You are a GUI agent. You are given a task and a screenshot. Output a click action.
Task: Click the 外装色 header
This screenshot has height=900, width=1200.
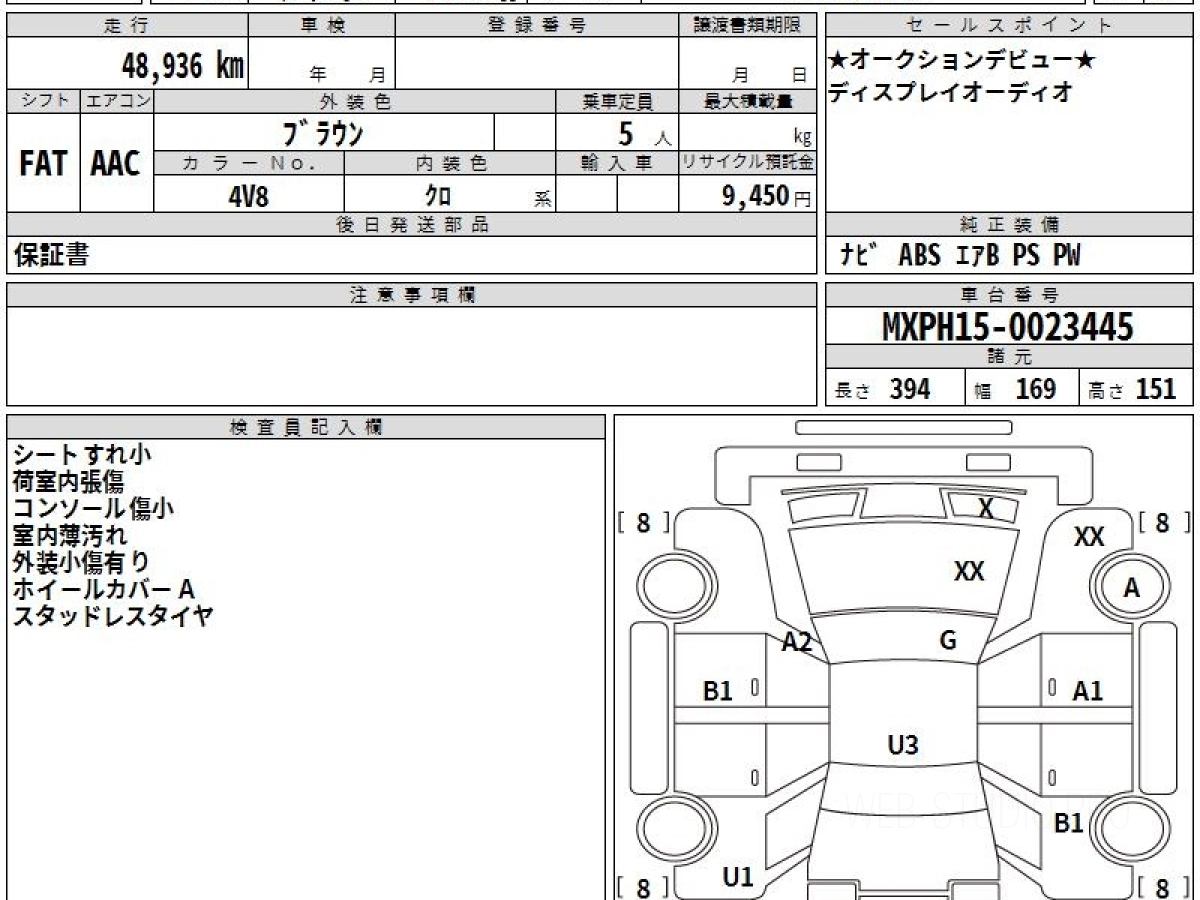[x=355, y=101]
